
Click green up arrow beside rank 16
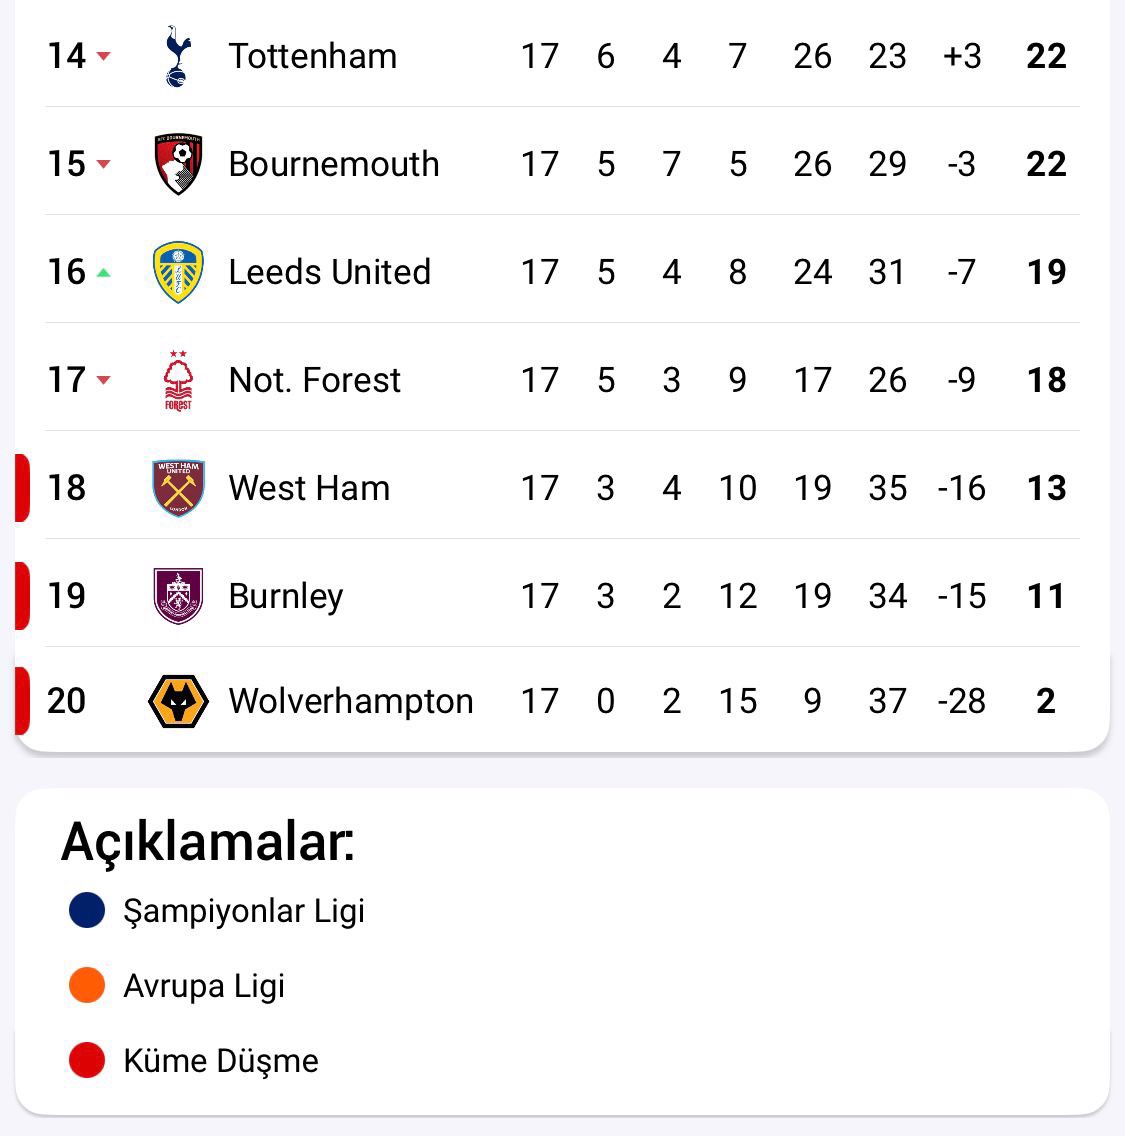click(103, 272)
